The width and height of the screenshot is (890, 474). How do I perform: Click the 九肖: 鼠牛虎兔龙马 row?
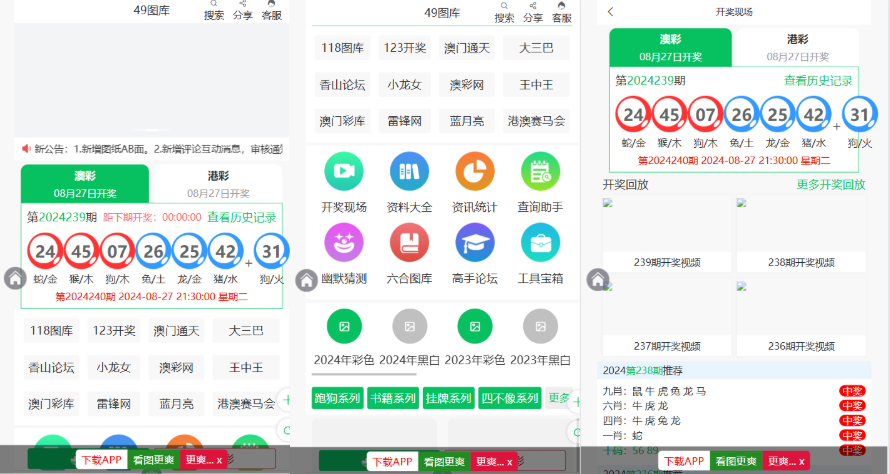(x=733, y=391)
